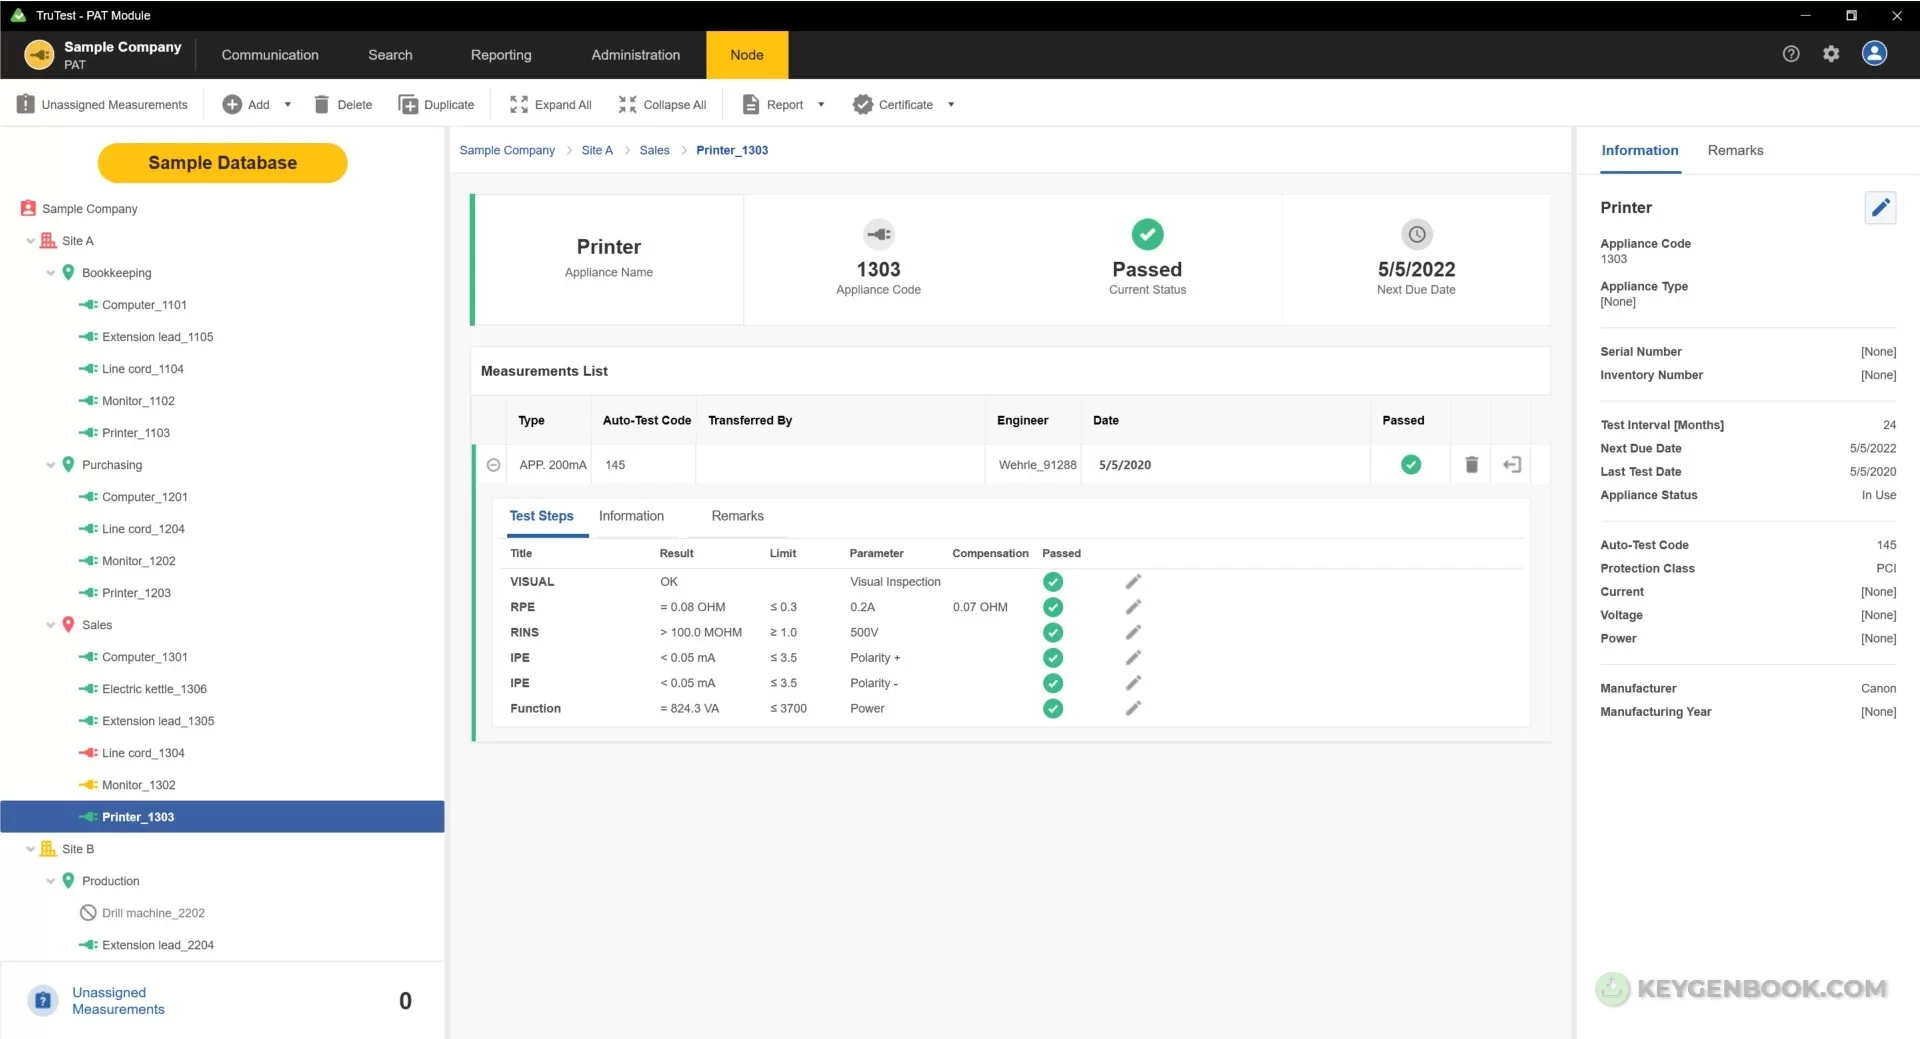Viewport: 1920px width, 1039px height.
Task: Collapse the APP. 200mA measurement row
Action: [493, 465]
